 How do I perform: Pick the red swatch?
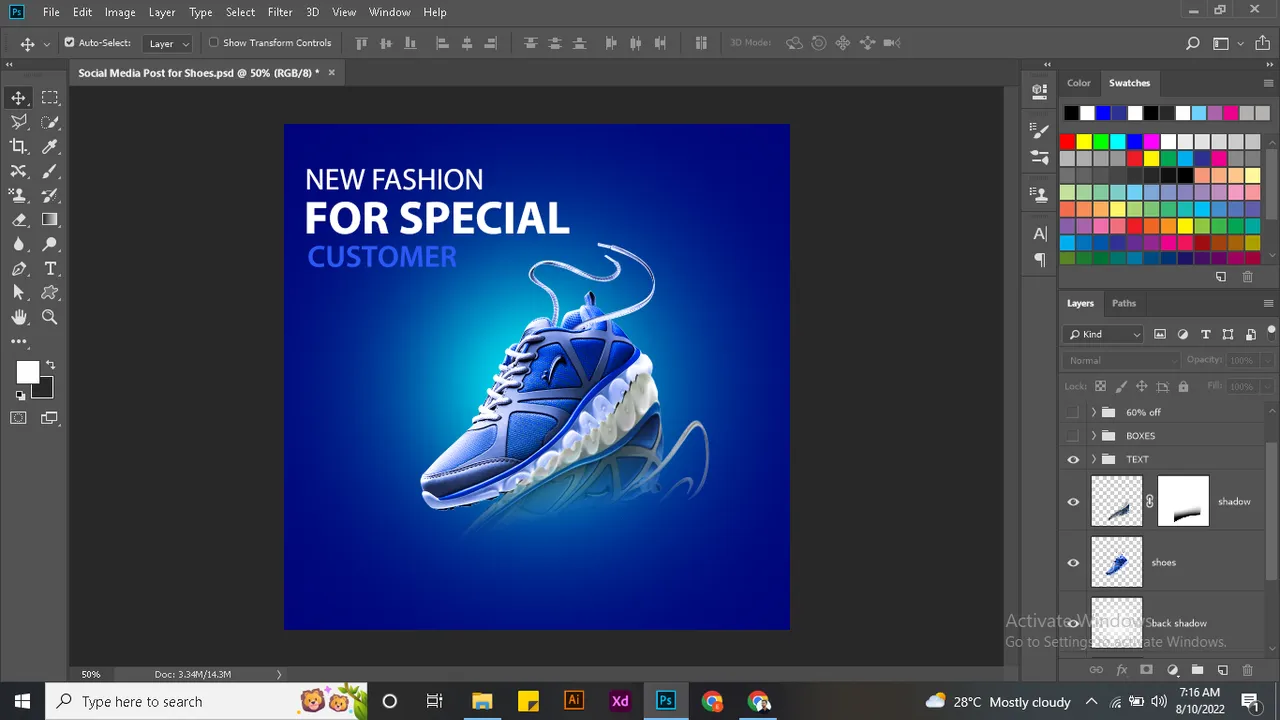1067,142
